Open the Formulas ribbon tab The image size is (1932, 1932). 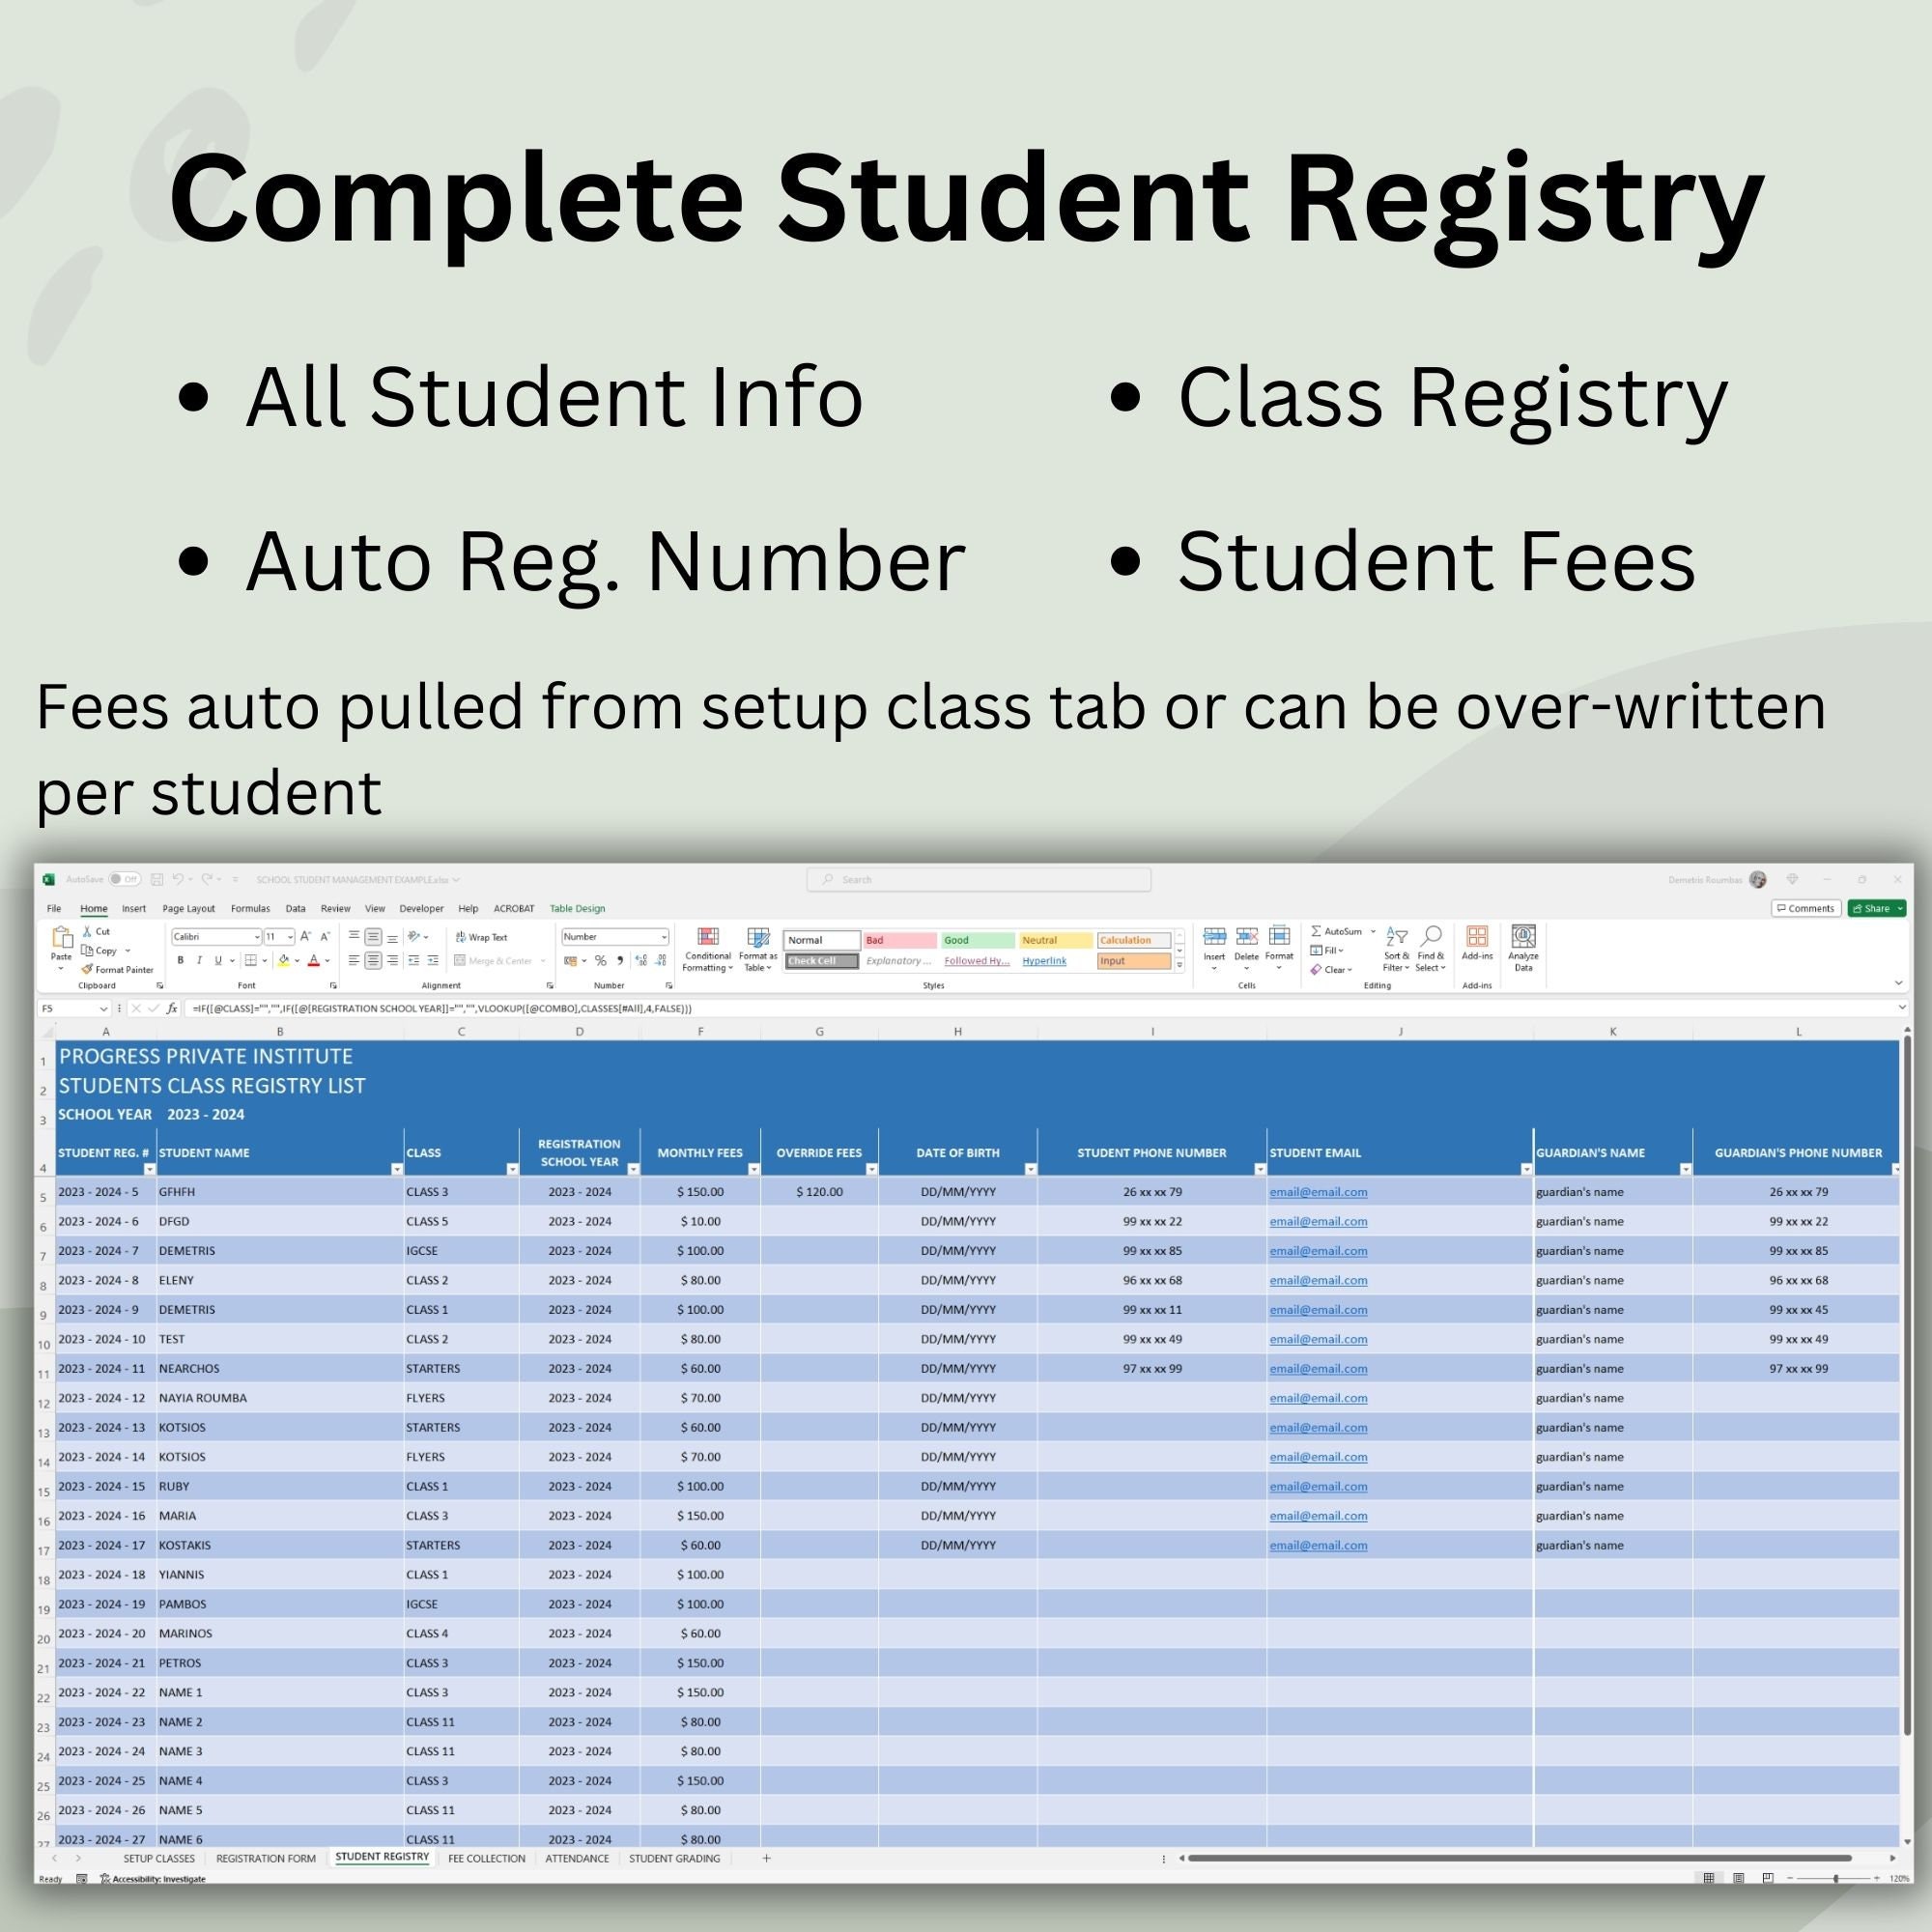point(251,909)
